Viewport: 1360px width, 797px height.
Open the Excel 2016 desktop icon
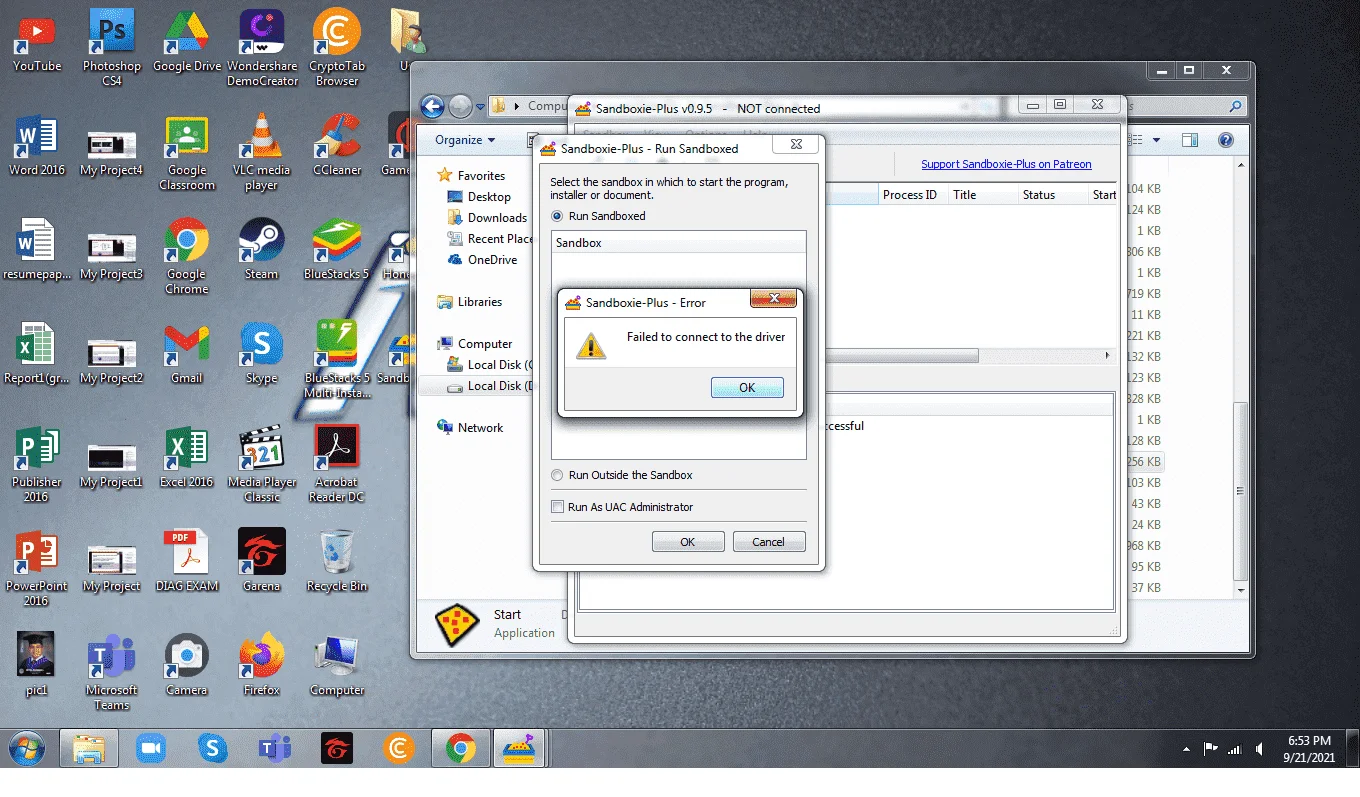click(x=186, y=458)
